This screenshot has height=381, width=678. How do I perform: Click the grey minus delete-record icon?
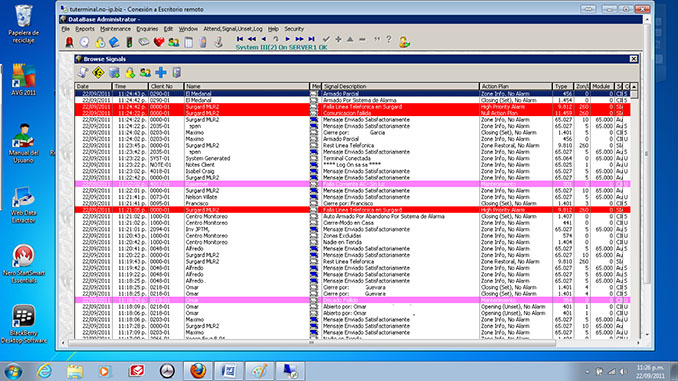362,39
